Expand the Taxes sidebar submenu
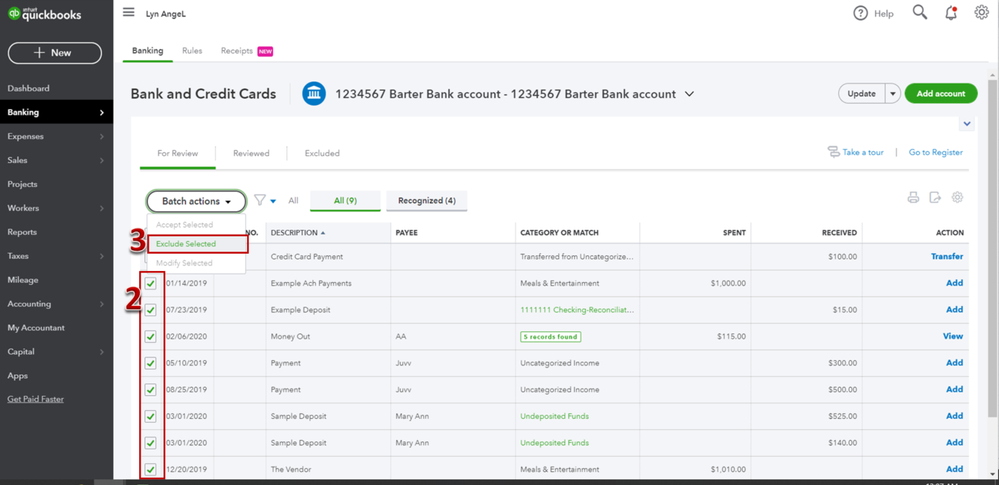The width and height of the screenshot is (999, 485). coord(102,256)
